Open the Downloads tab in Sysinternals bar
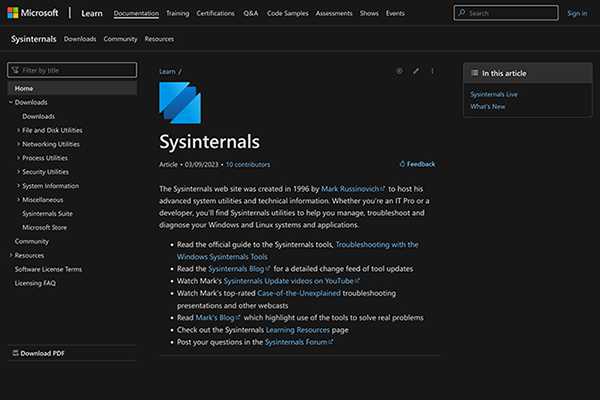The width and height of the screenshot is (600, 400). coord(80,39)
